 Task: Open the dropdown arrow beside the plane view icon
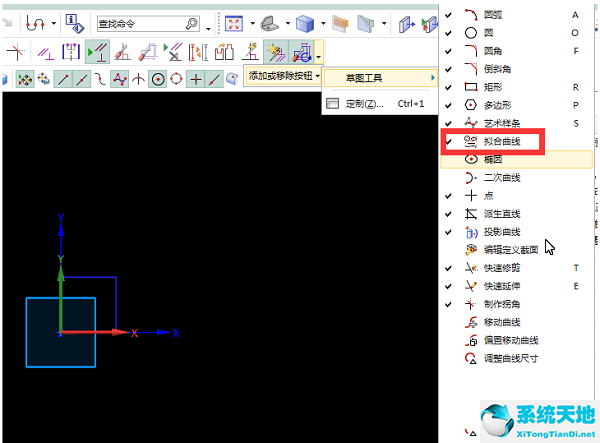pyautogui.click(x=288, y=24)
